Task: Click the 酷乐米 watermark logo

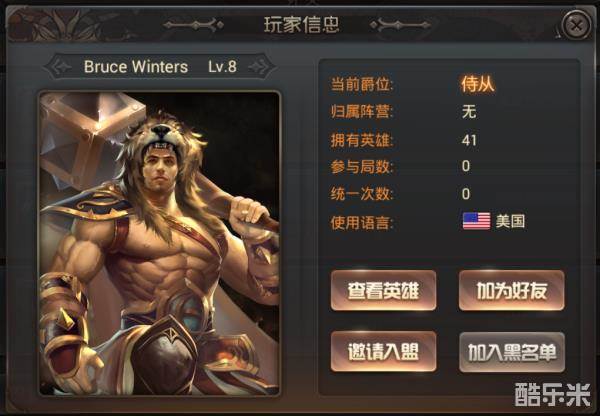Action: [x=553, y=395]
